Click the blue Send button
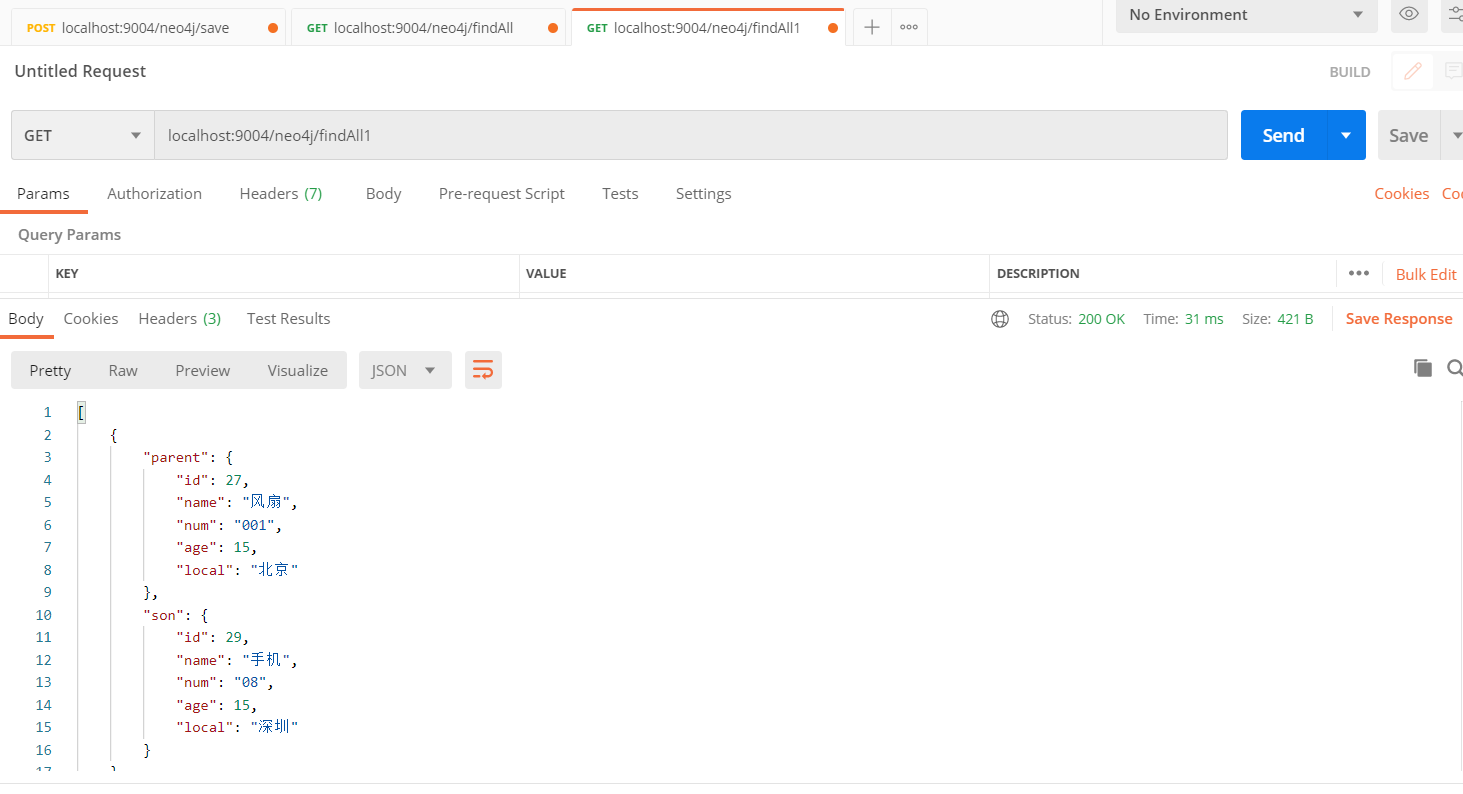 pos(1284,135)
